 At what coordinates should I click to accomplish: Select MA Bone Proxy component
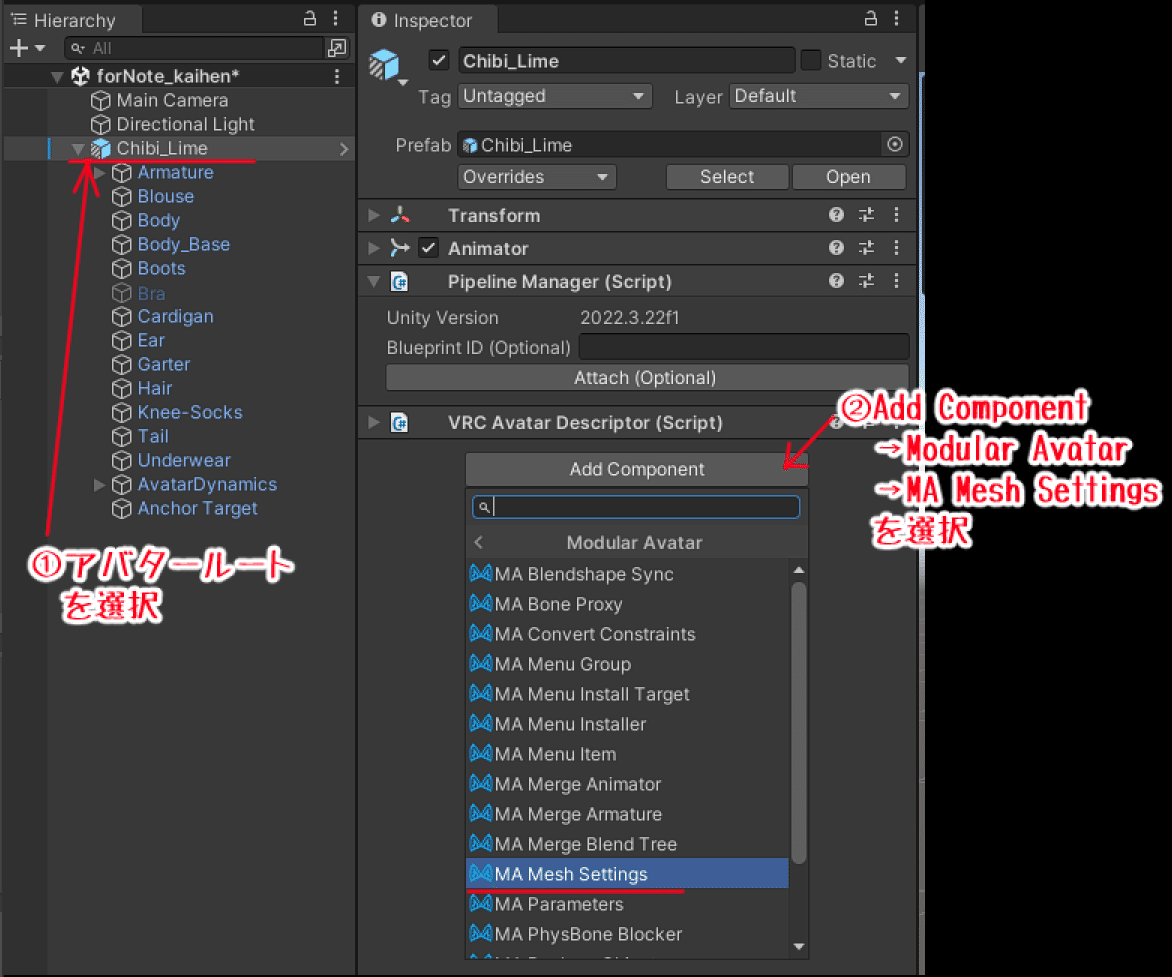627,604
